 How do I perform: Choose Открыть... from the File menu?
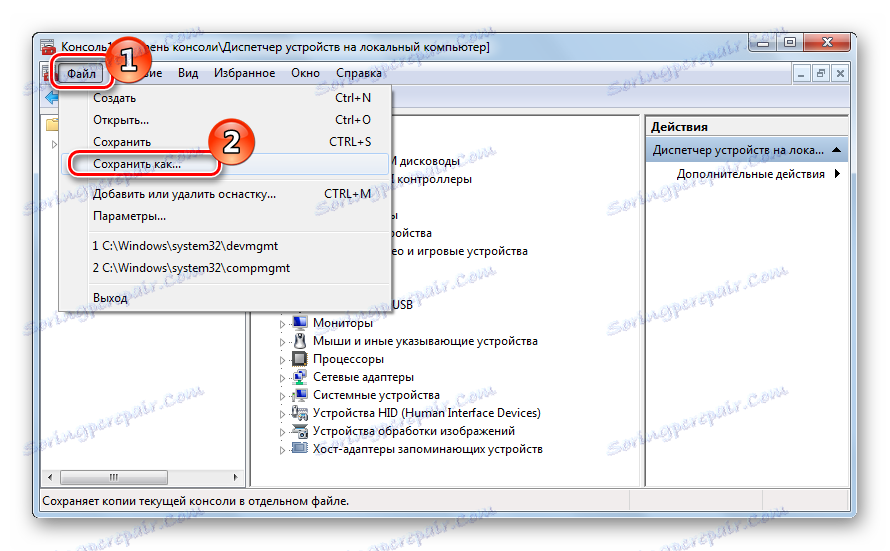coord(225,120)
